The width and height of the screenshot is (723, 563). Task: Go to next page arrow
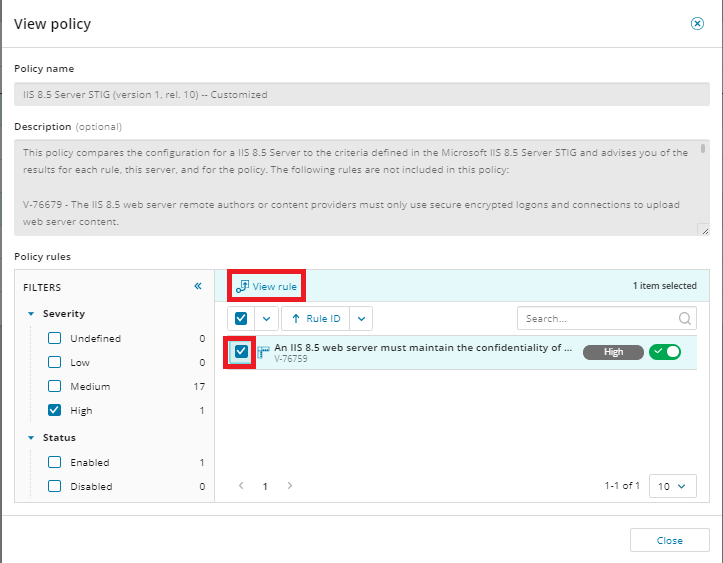(x=290, y=486)
